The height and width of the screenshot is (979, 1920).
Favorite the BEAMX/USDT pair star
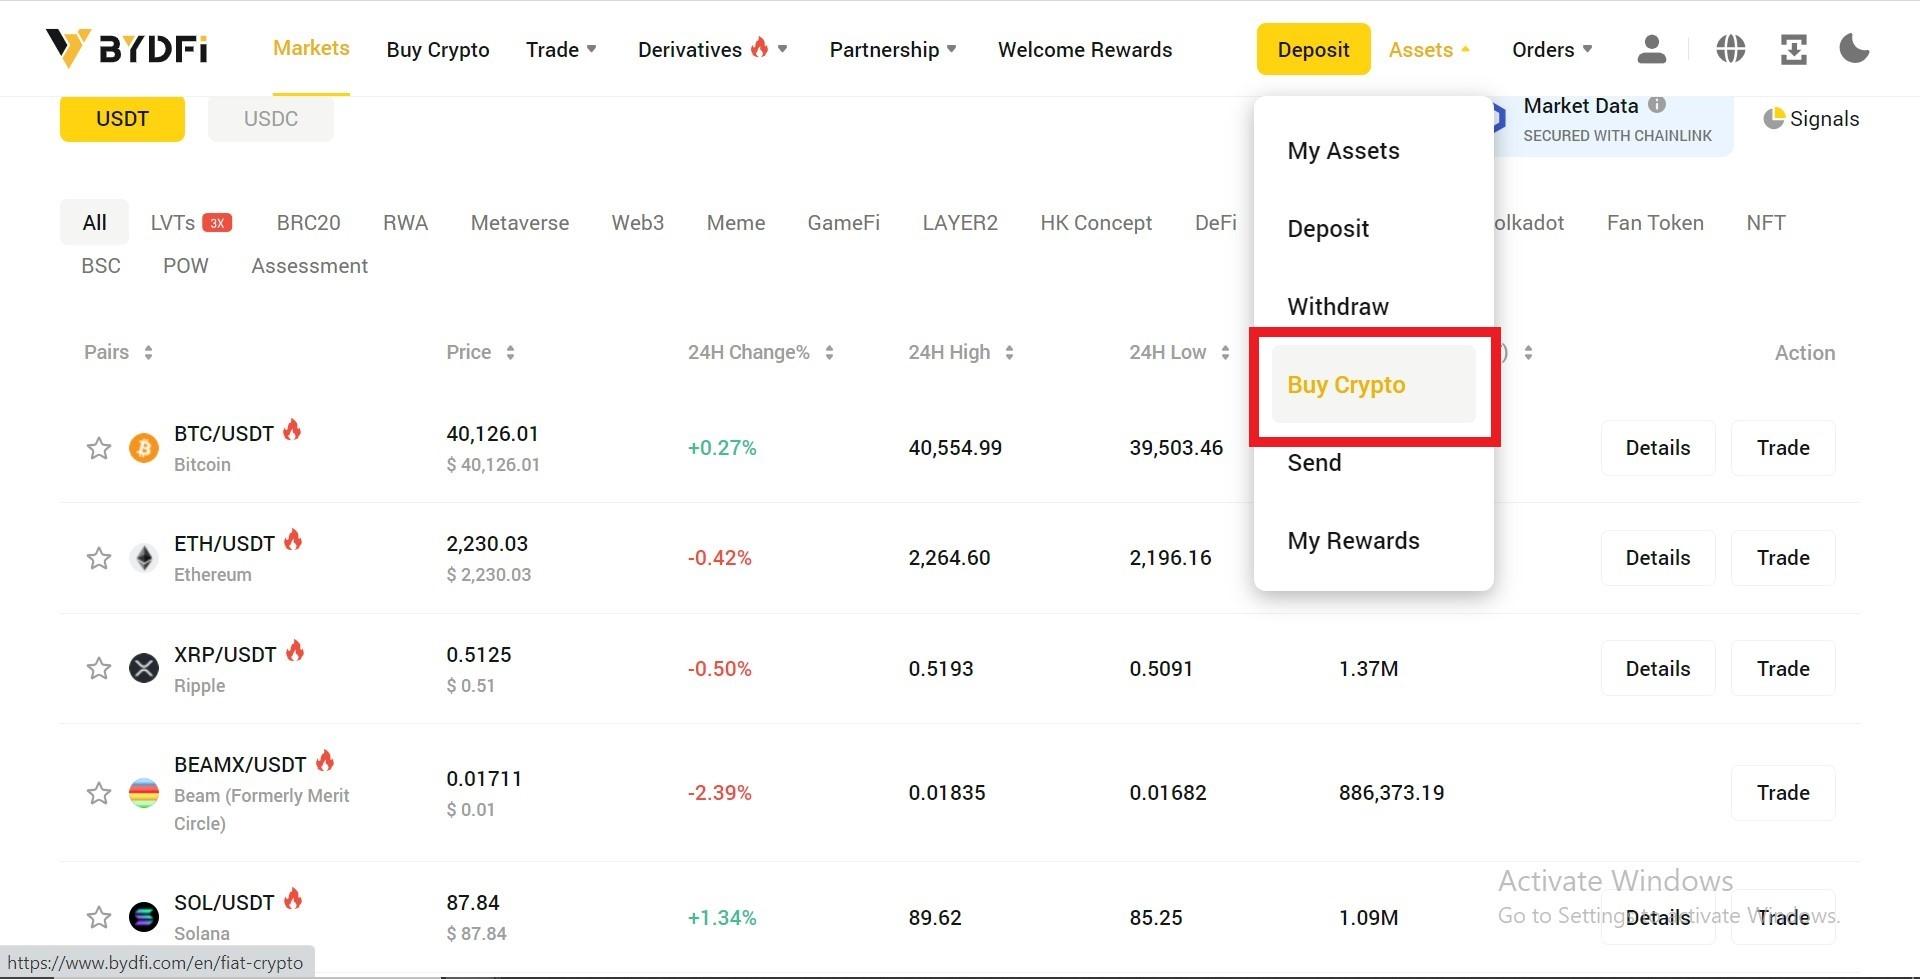click(x=98, y=793)
